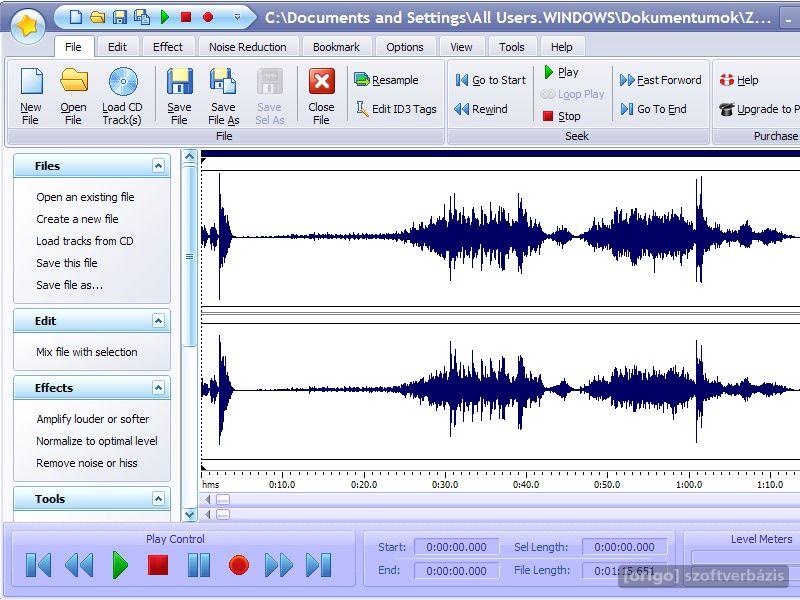Click Load CD Track(s) in the ribbon
Screen dimensions: 800x600
(x=122, y=96)
